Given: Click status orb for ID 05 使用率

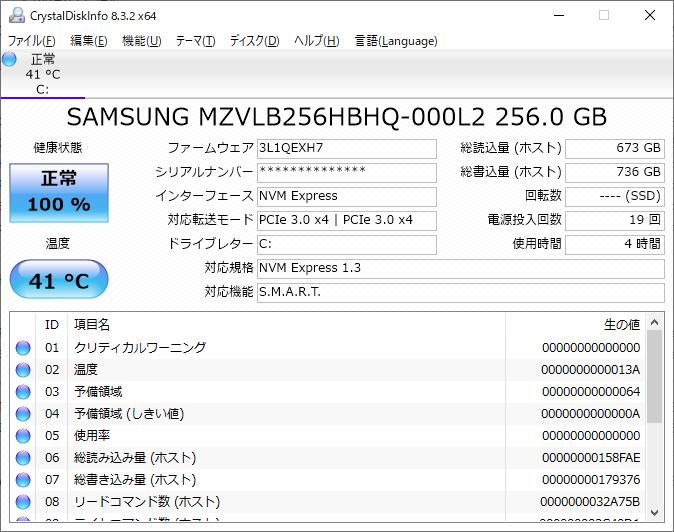Looking at the screenshot, I should [23, 436].
